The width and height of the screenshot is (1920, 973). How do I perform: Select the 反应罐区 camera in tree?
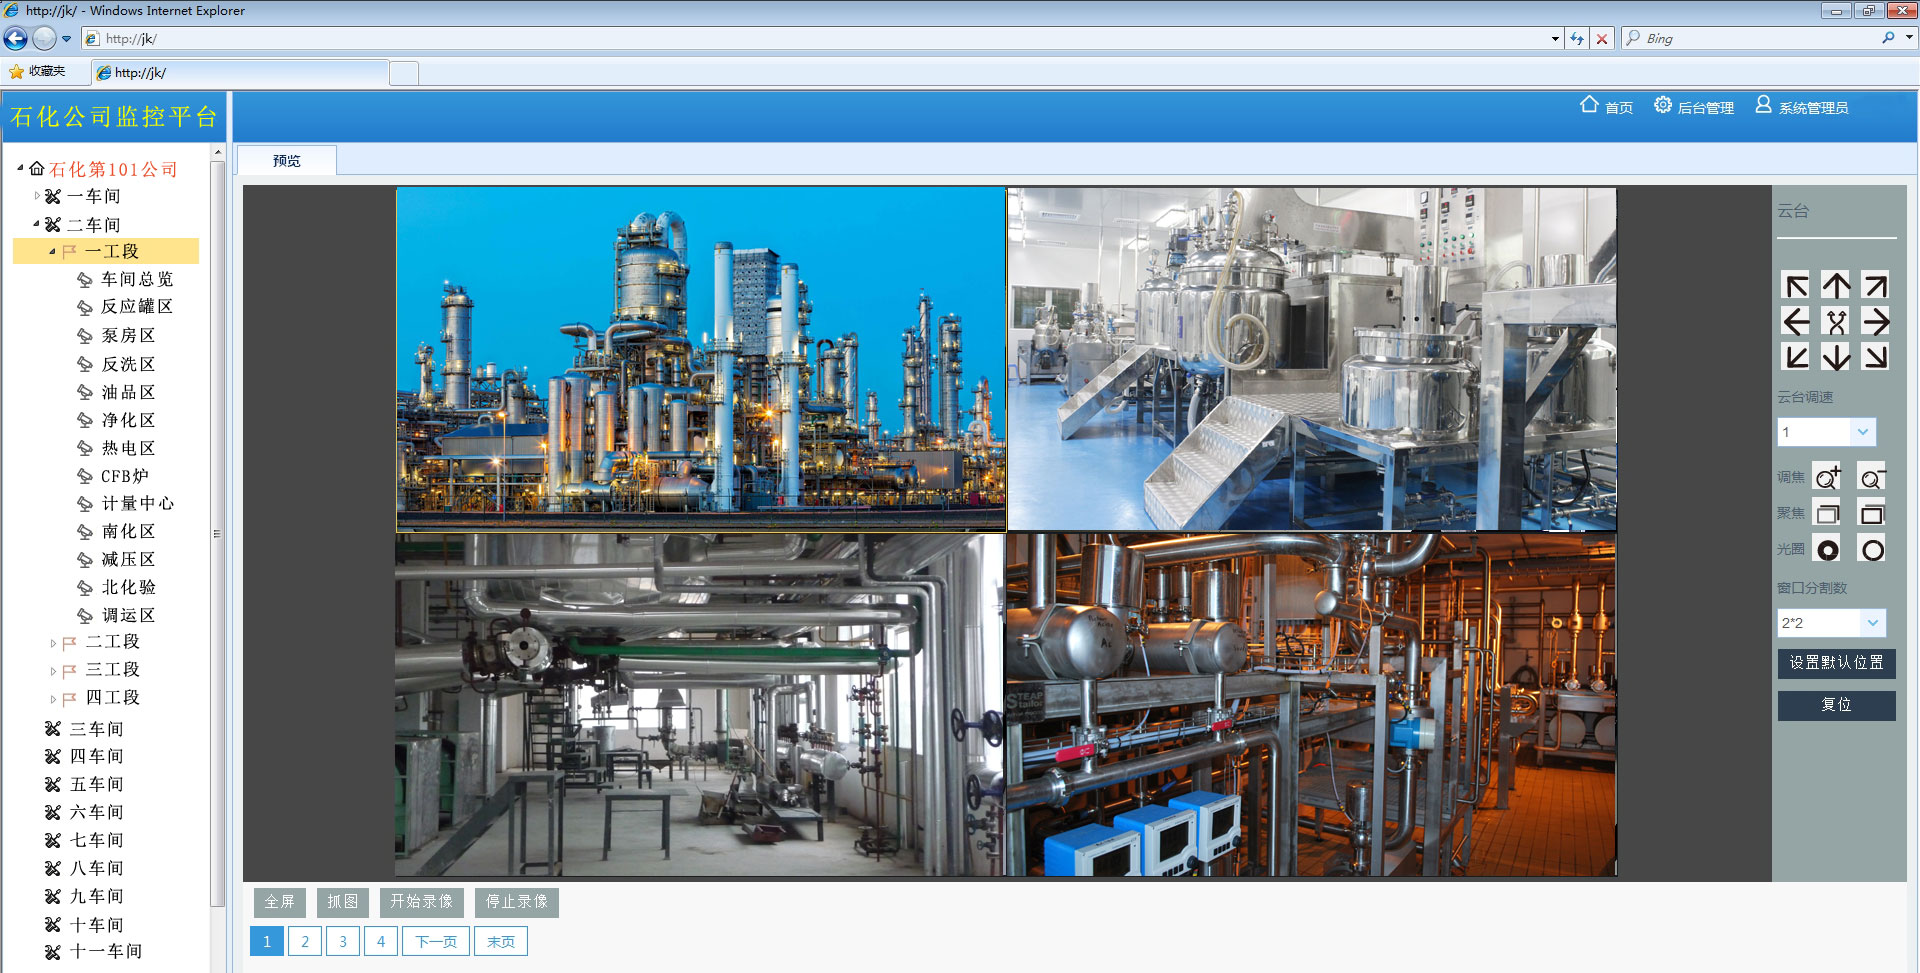[x=136, y=307]
